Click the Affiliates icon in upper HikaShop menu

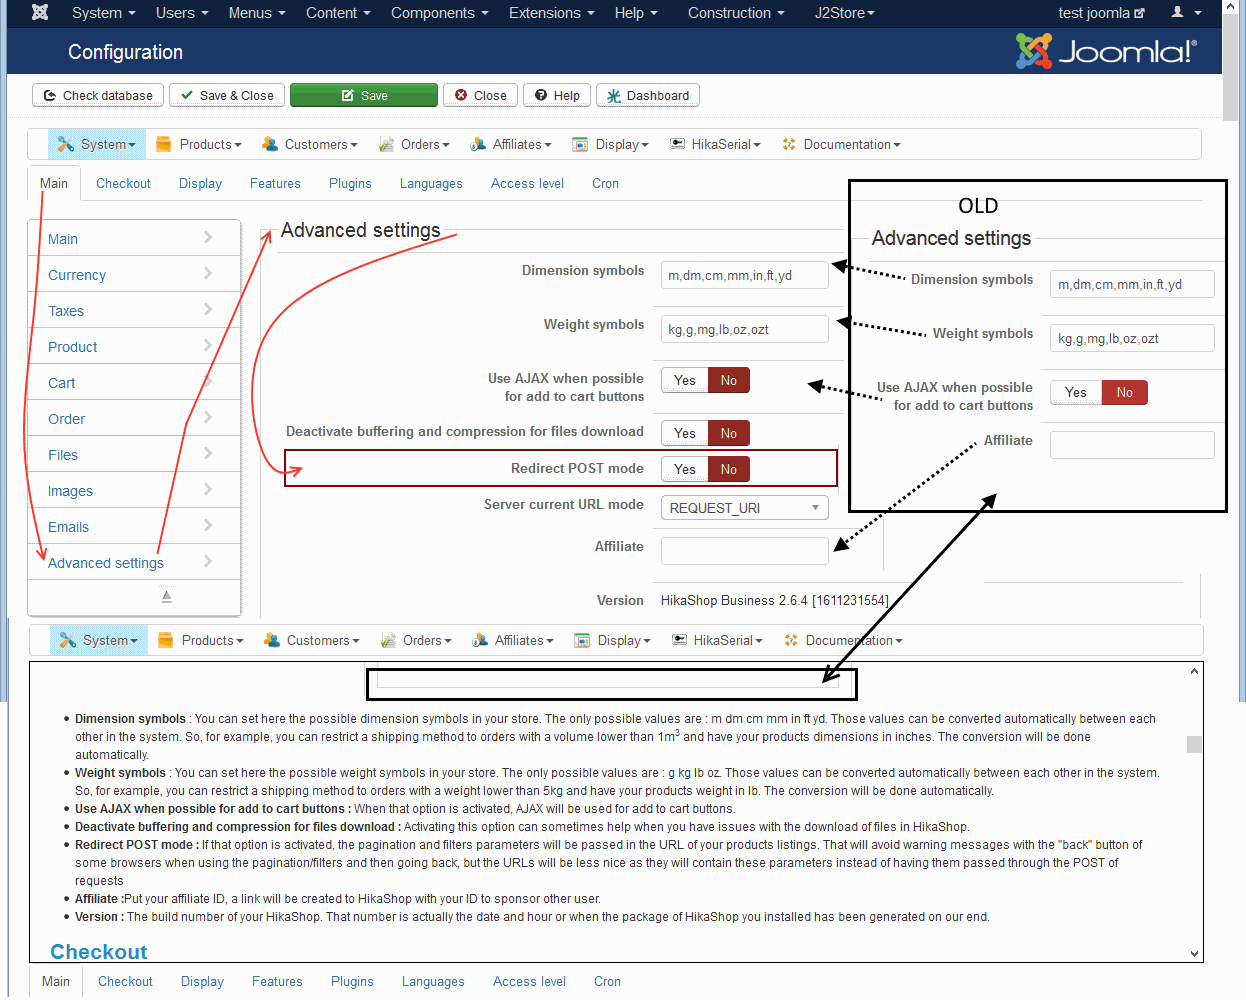click(x=478, y=144)
